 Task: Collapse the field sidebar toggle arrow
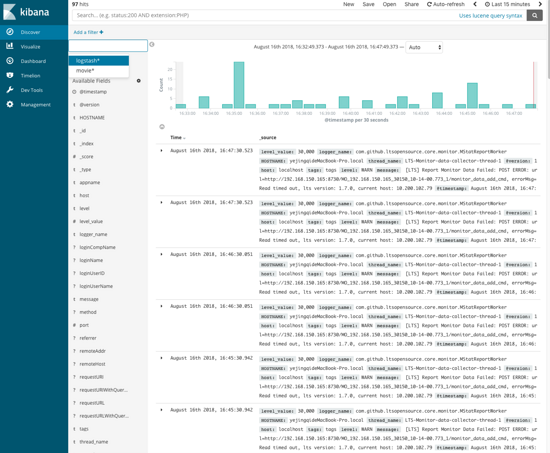[x=152, y=44]
